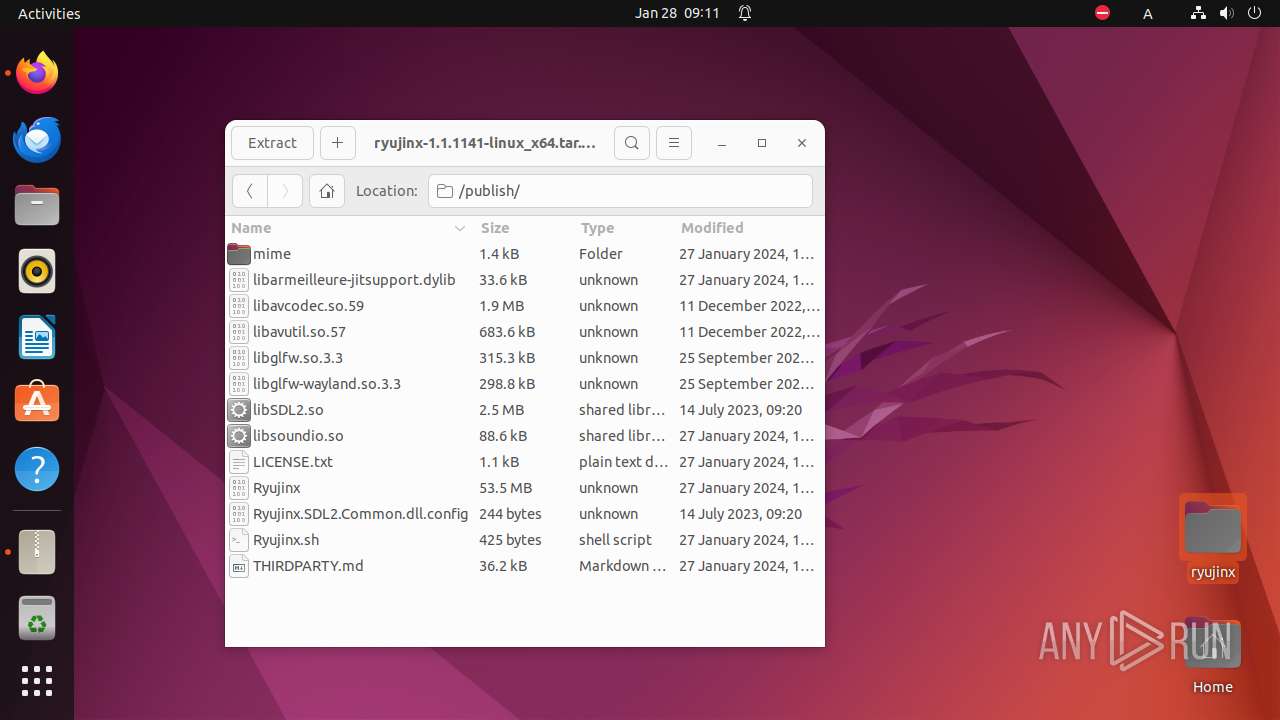Open the Trash from the dock
This screenshot has height=720, width=1280.
click(37, 618)
